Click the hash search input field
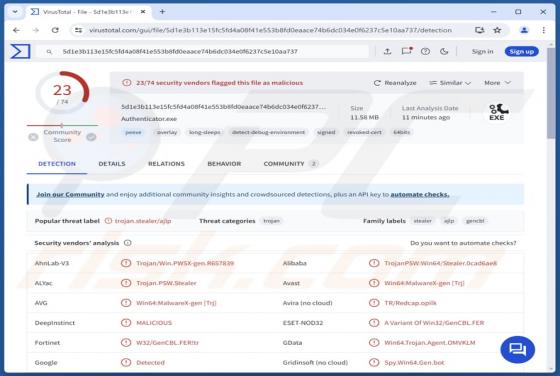 tap(202, 51)
